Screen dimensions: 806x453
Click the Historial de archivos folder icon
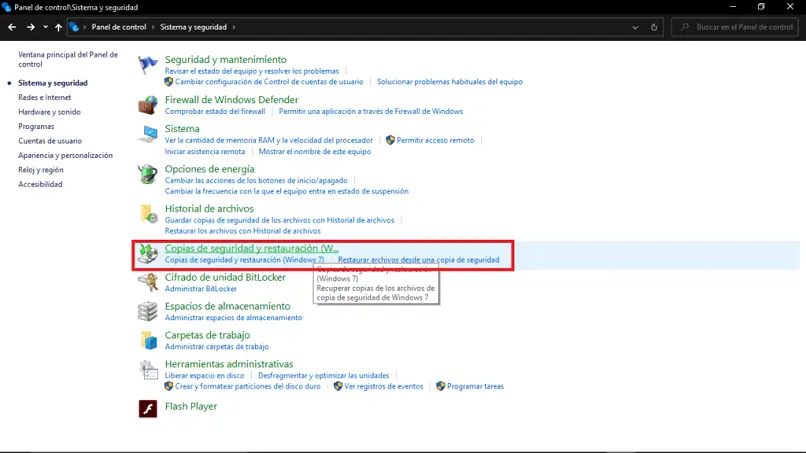(148, 214)
